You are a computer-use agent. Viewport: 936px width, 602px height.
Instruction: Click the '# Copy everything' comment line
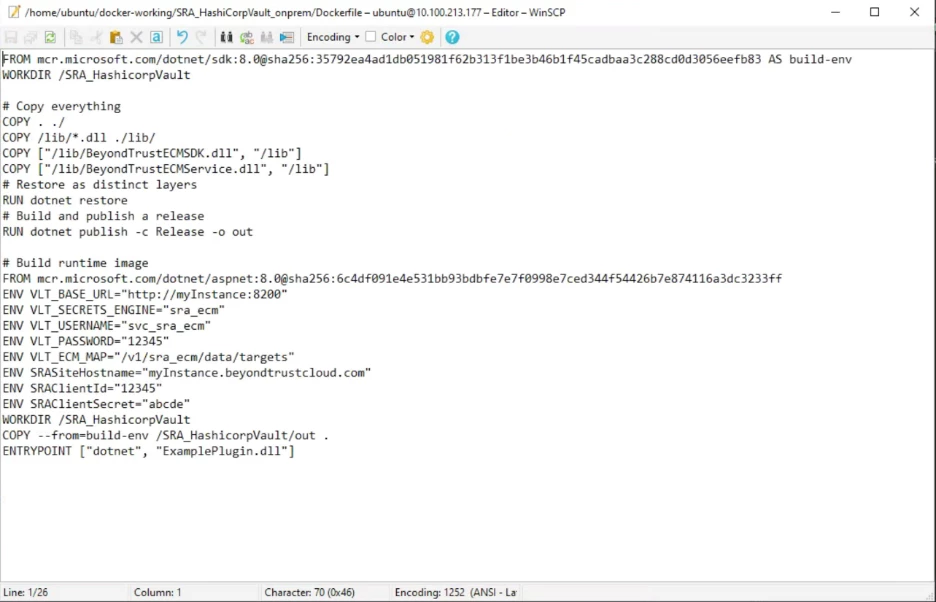click(x=61, y=106)
